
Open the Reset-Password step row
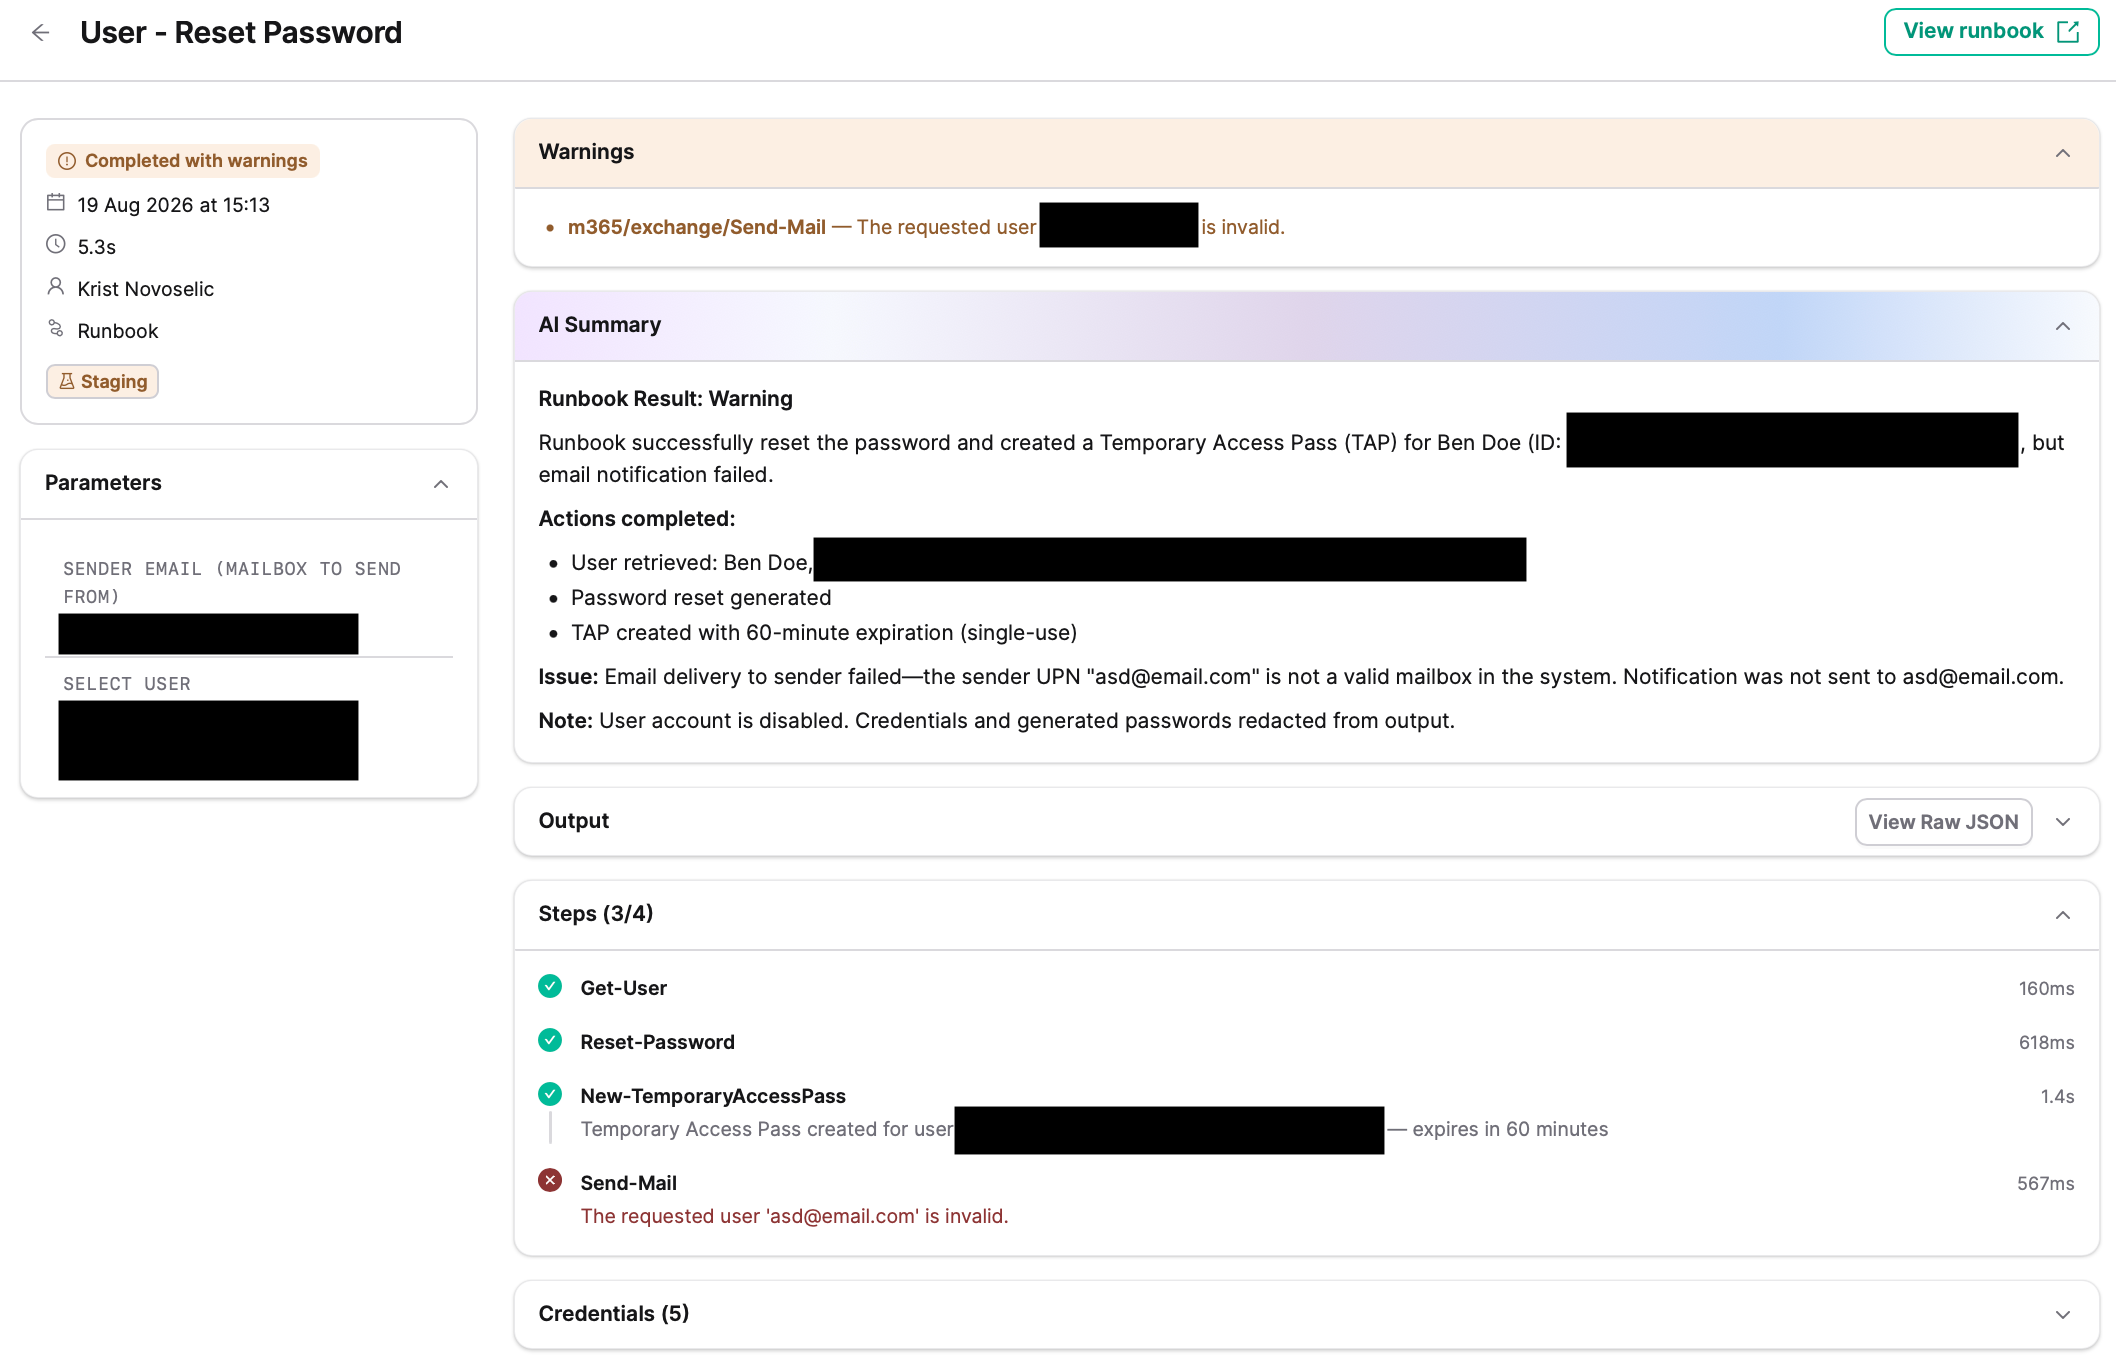1306,1042
